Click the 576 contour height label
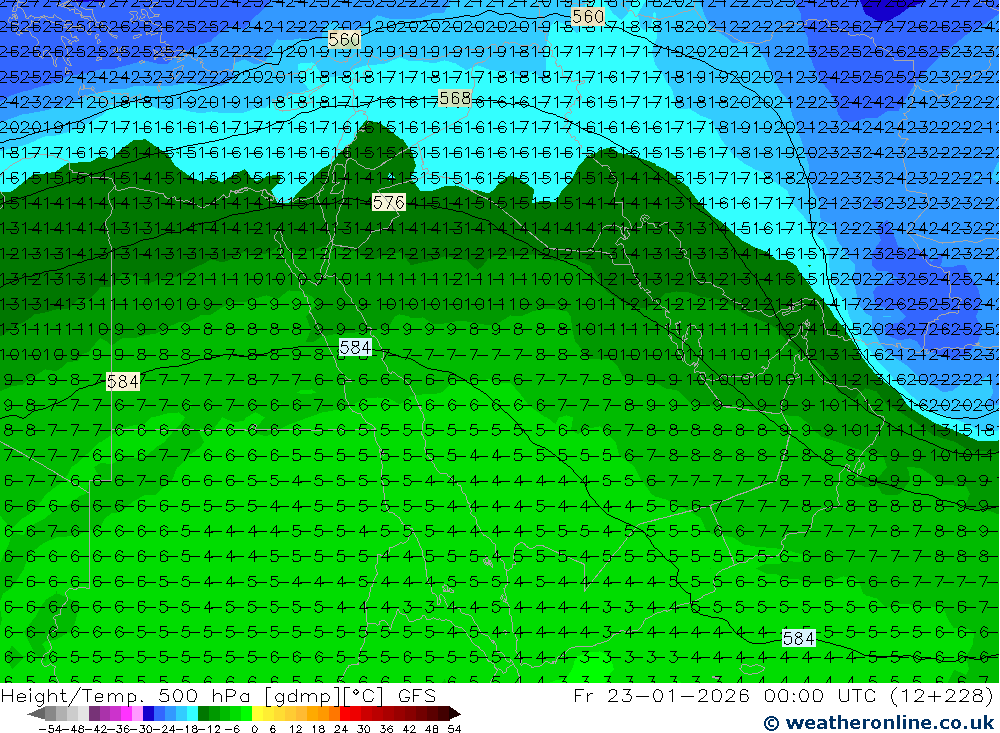The width and height of the screenshot is (1000, 733). [x=388, y=203]
